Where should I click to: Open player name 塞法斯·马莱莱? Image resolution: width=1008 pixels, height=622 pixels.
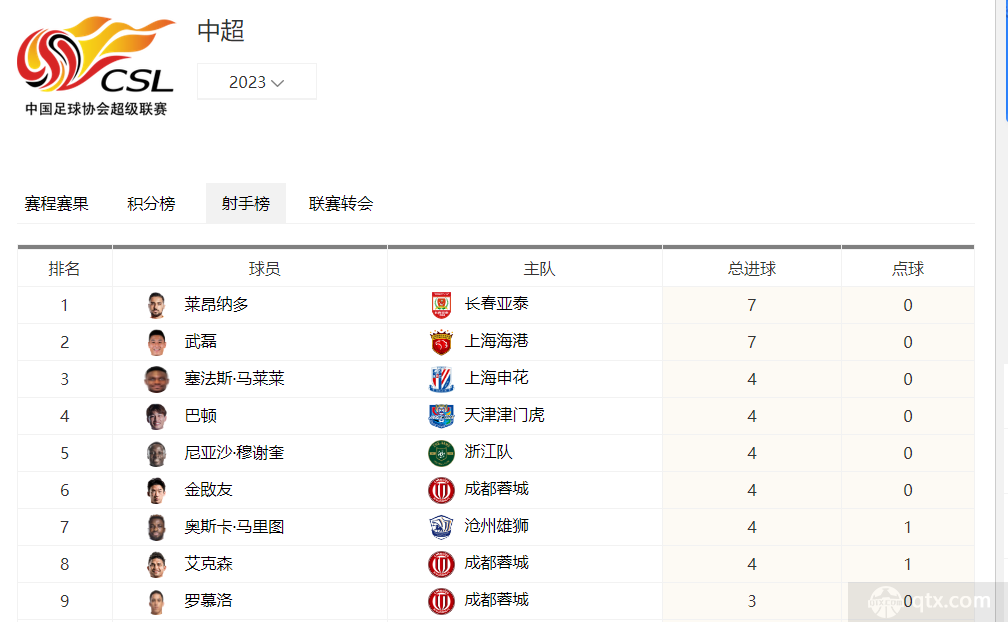pyautogui.click(x=234, y=378)
